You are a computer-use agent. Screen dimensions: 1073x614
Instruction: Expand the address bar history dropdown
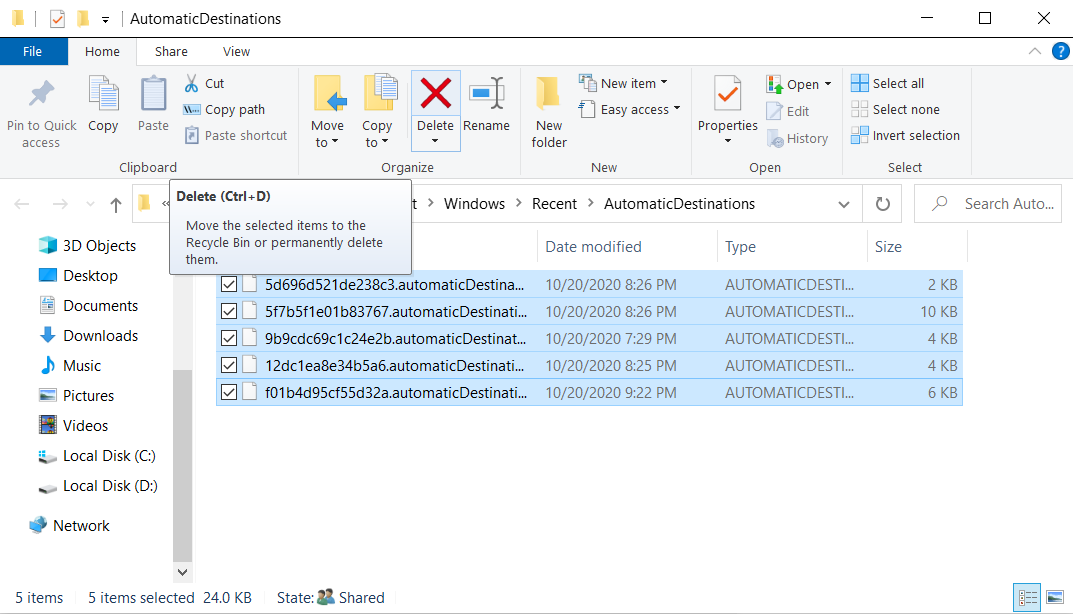tap(844, 204)
